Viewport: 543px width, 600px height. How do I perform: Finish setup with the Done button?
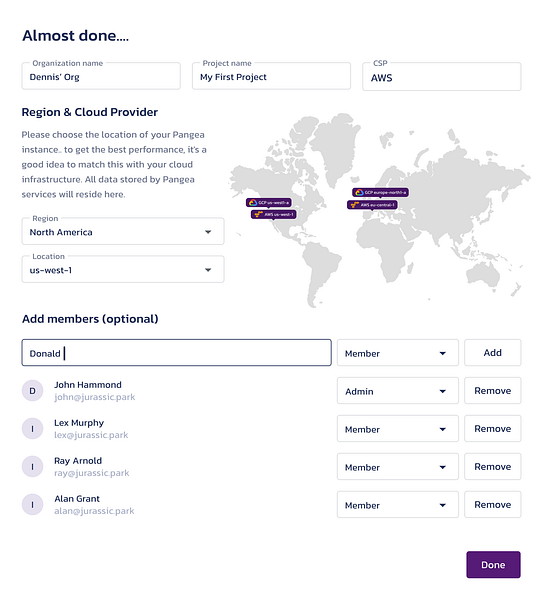point(493,564)
